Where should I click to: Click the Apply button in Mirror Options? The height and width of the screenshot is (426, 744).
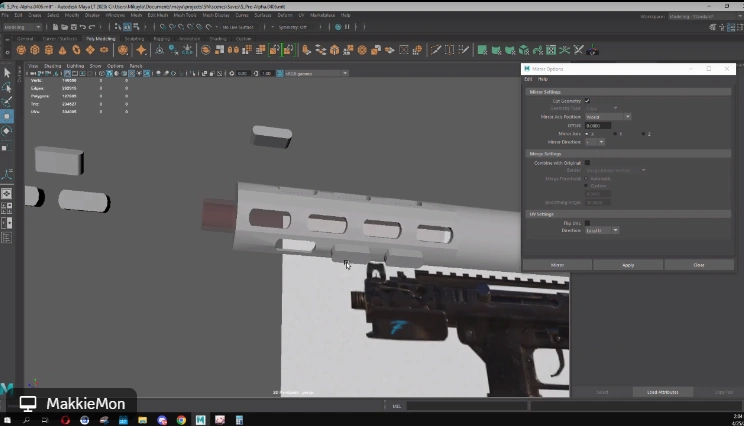click(x=628, y=265)
